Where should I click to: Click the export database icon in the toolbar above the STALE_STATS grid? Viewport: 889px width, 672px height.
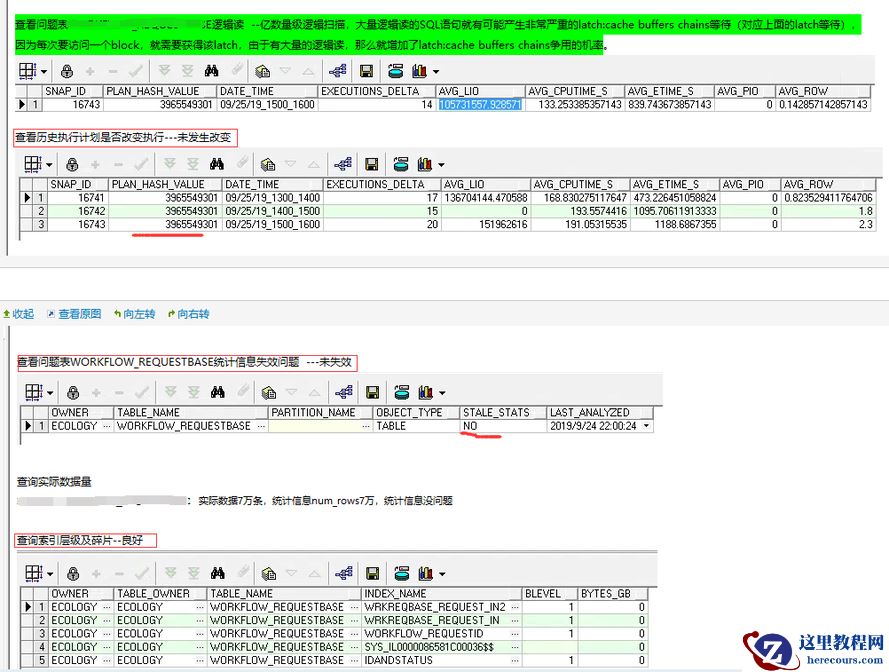[x=402, y=392]
